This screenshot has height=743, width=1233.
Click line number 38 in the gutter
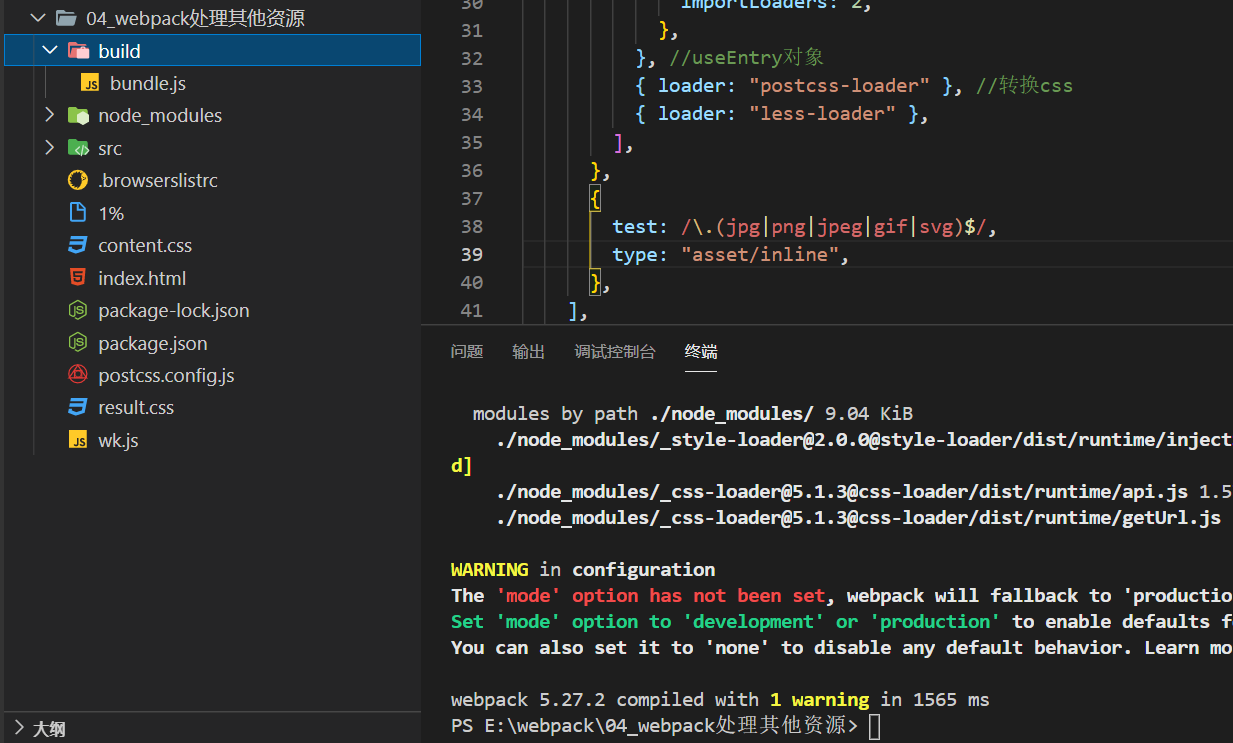point(472,226)
